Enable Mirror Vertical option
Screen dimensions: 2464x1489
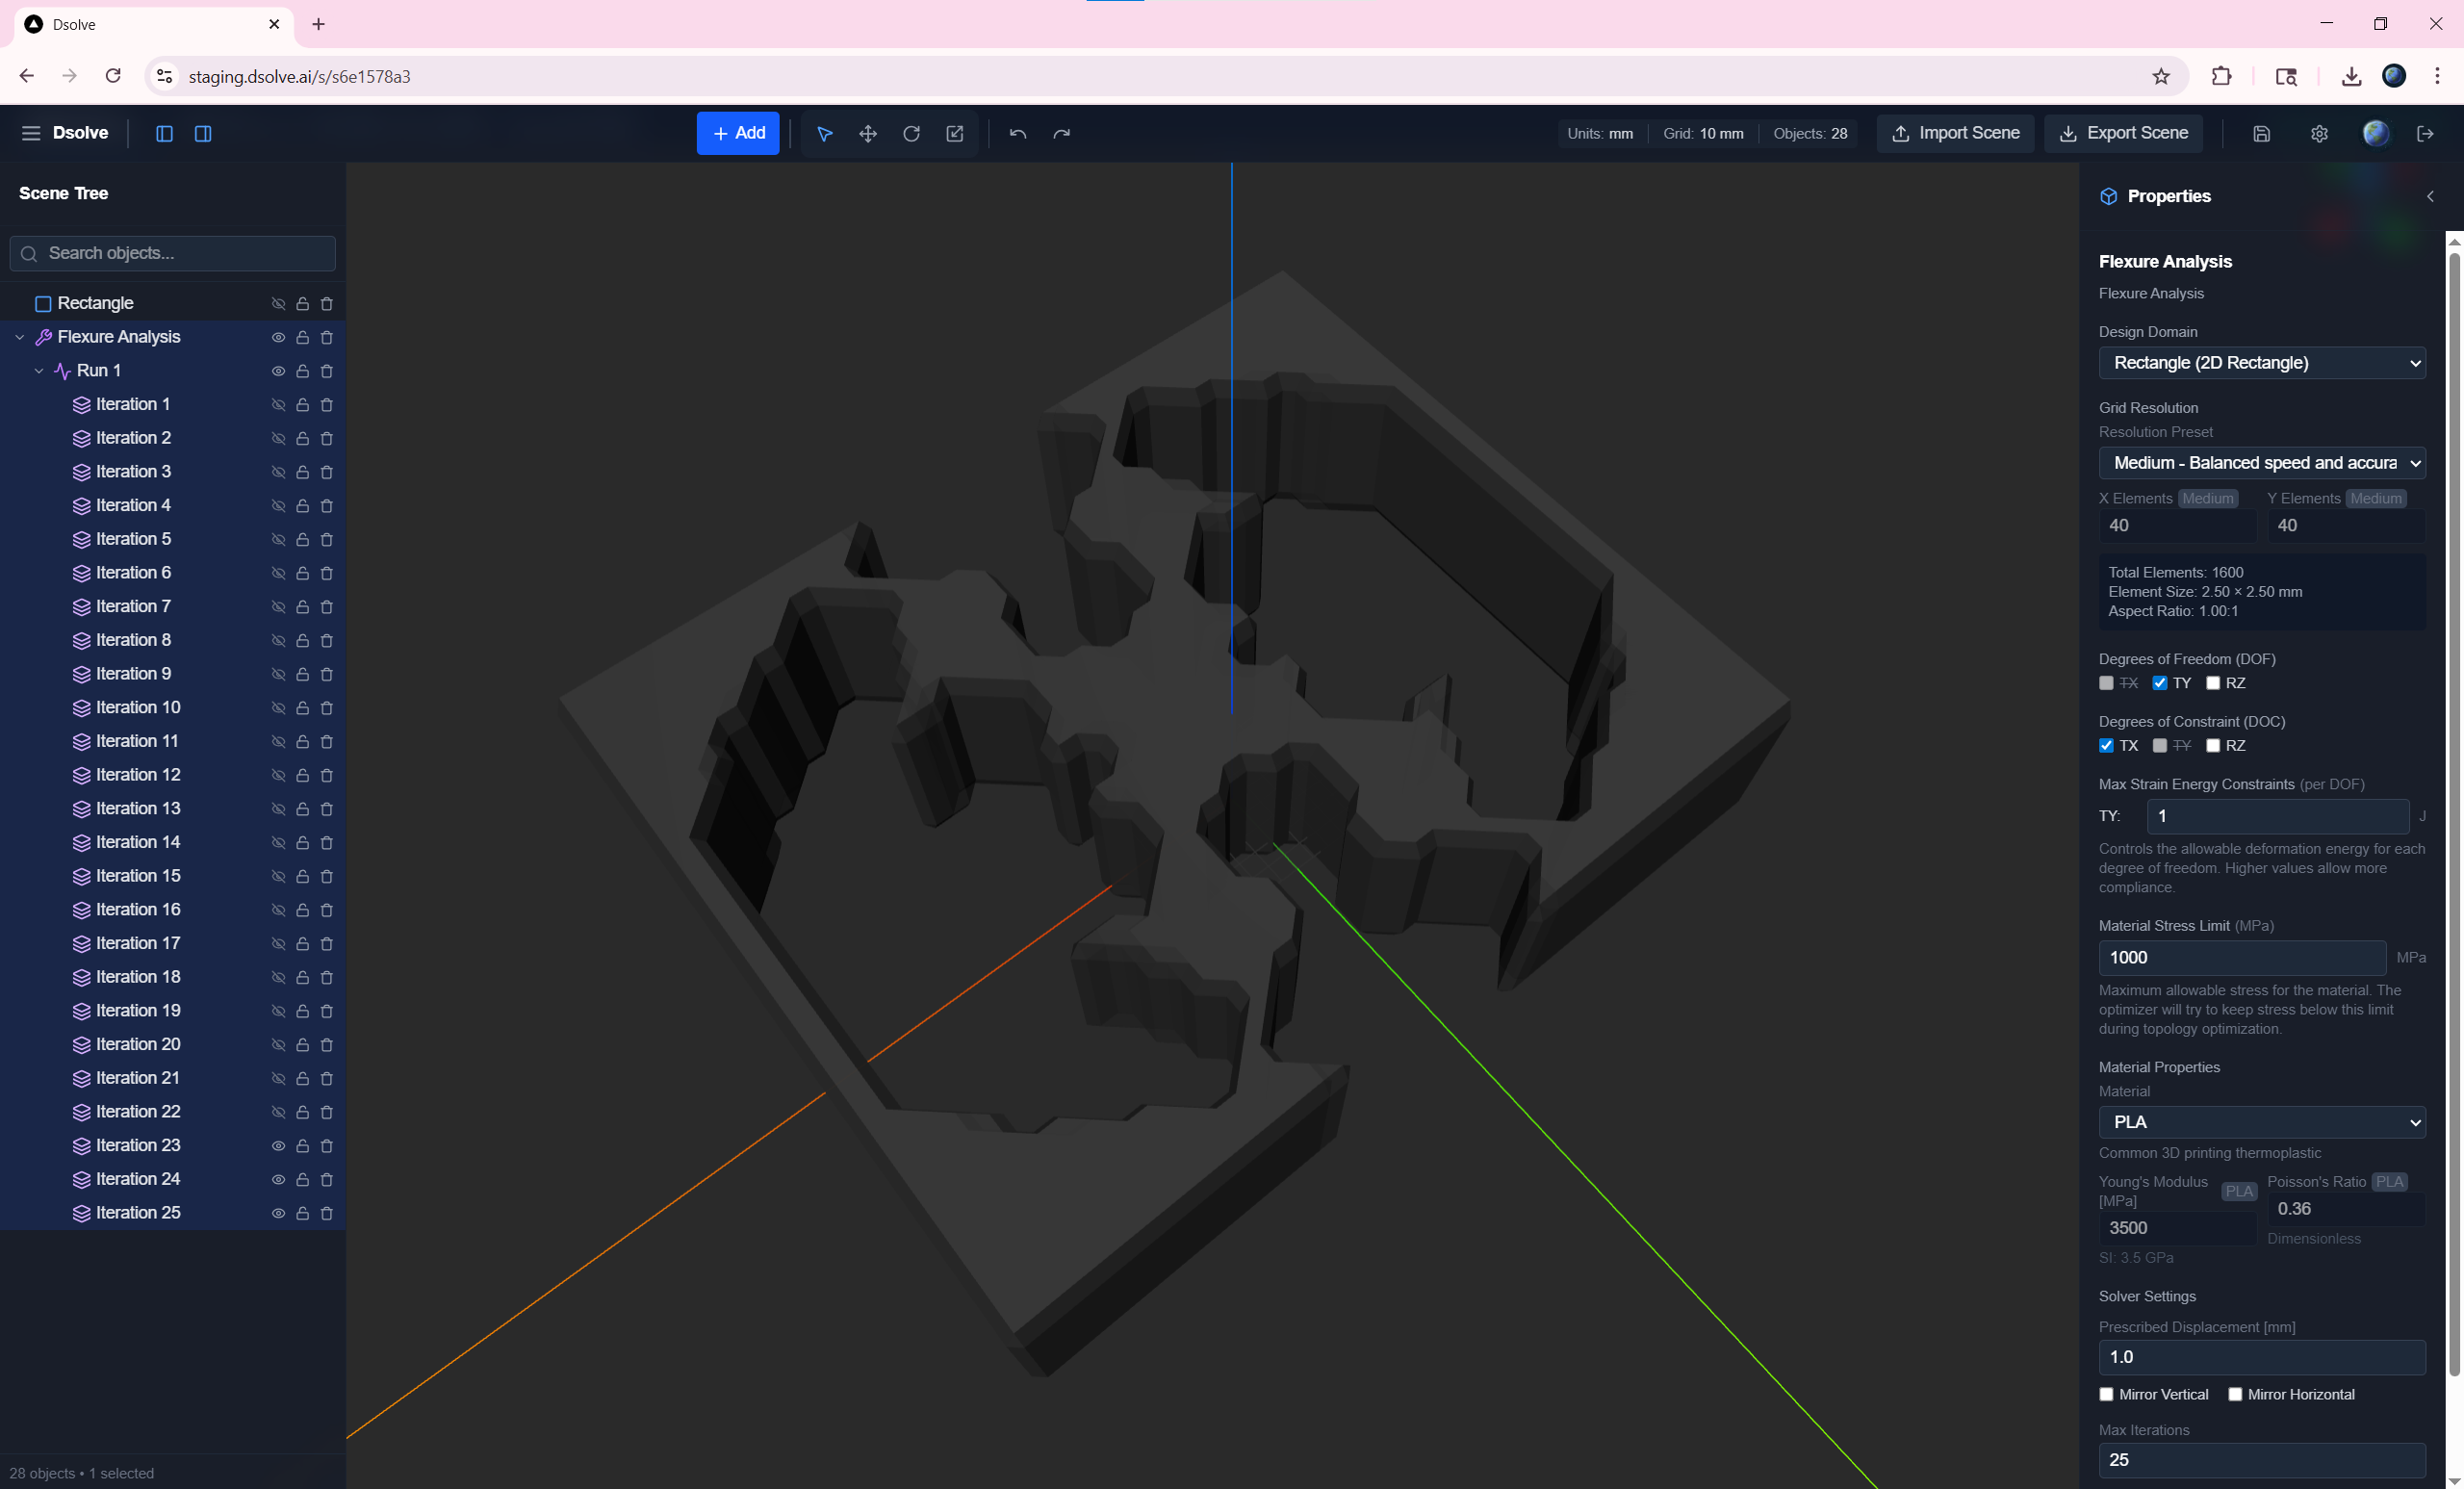pyautogui.click(x=2106, y=1393)
